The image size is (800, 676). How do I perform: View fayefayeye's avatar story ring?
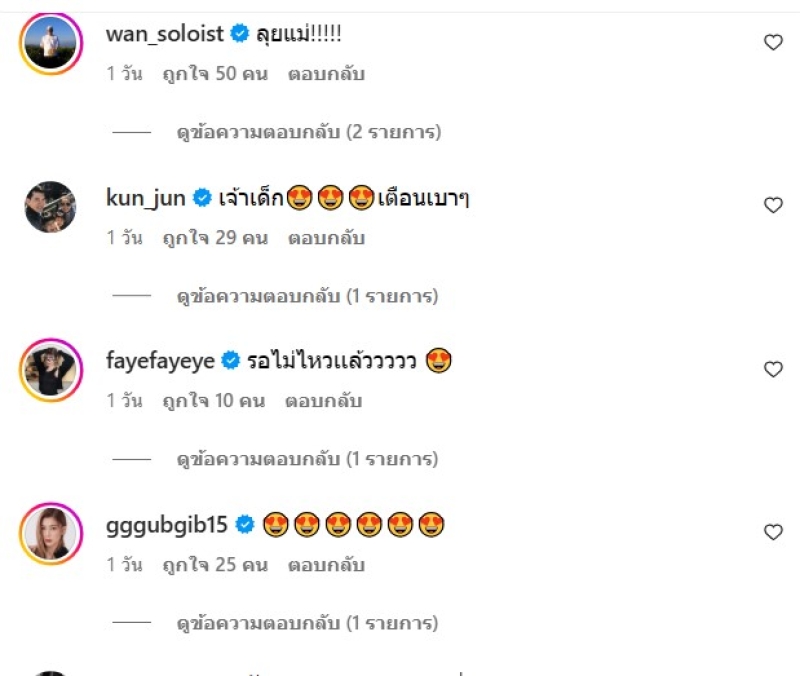[x=50, y=371]
